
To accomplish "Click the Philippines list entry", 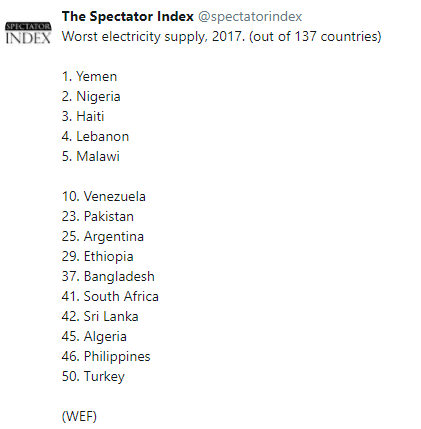I will pos(106,357).
